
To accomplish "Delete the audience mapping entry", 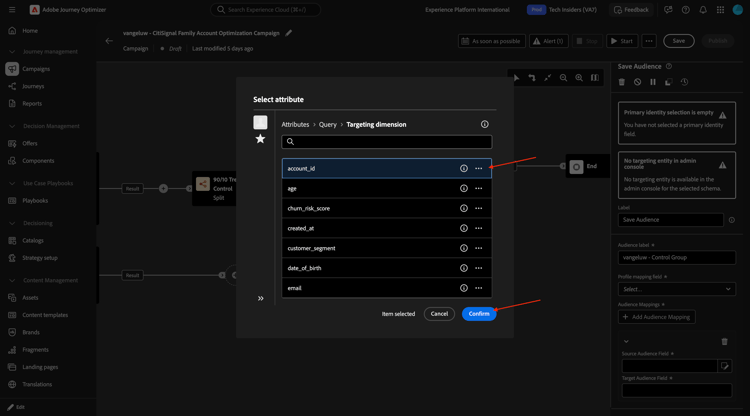I will click(x=724, y=341).
